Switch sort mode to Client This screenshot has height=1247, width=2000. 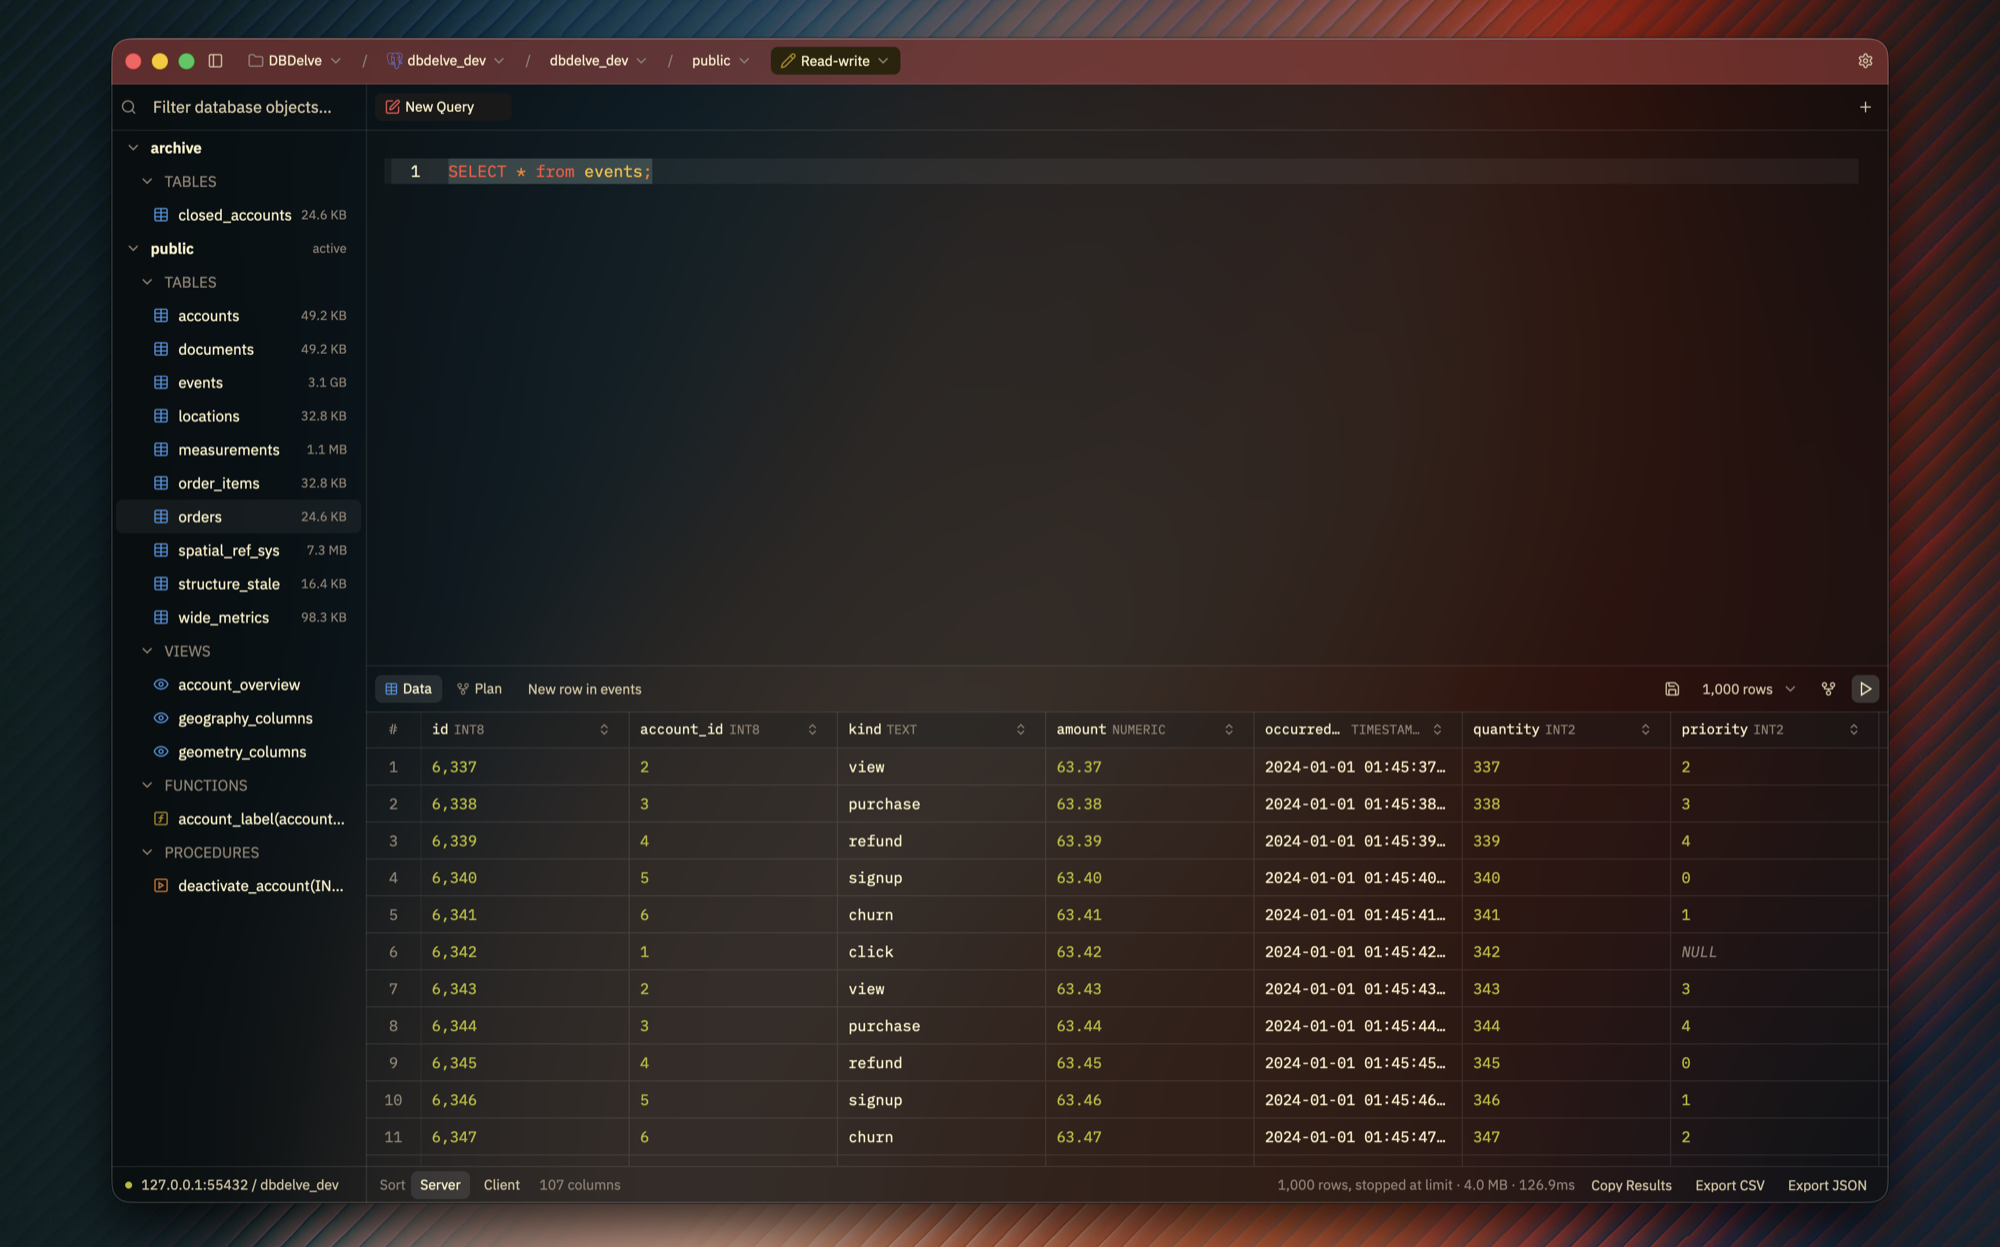tap(501, 1185)
